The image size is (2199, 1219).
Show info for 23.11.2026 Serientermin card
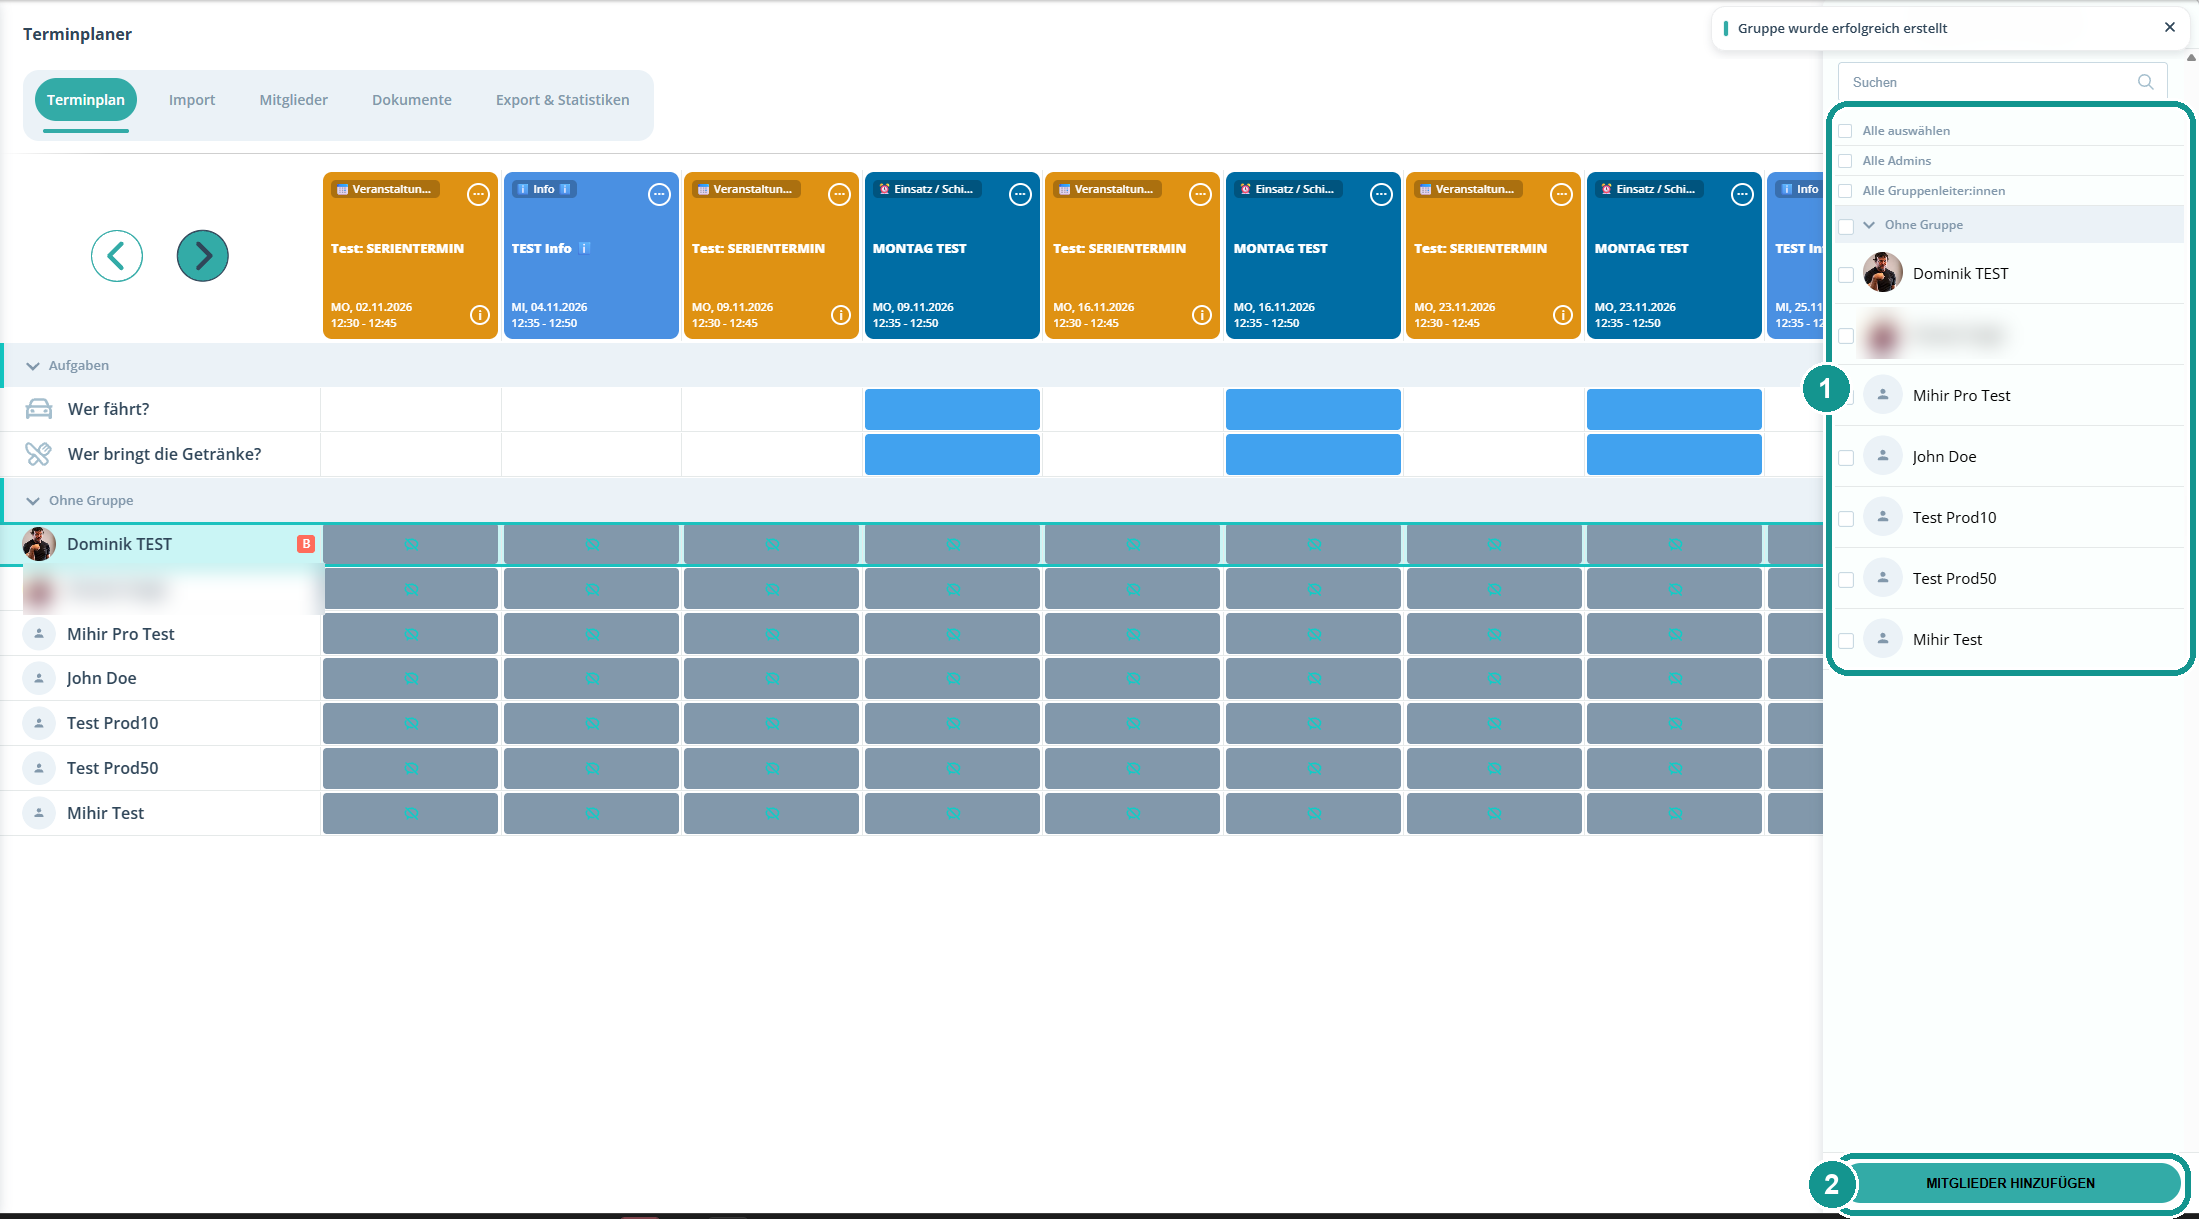(1563, 315)
